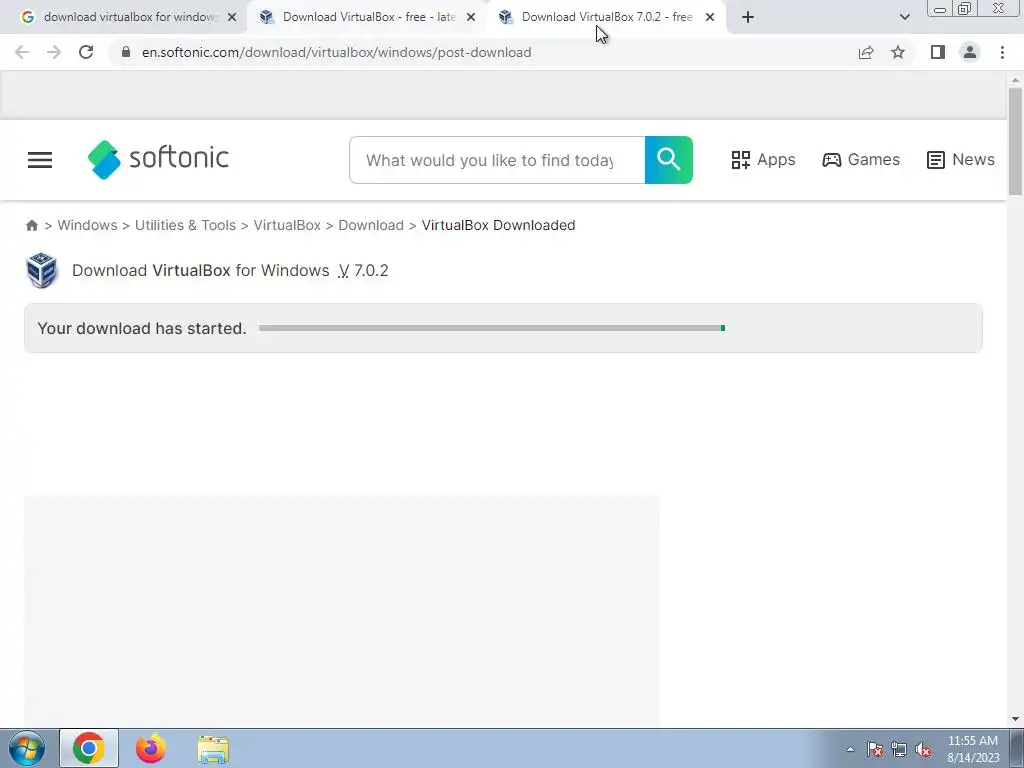Click the version 7.0.2 label

click(363, 270)
